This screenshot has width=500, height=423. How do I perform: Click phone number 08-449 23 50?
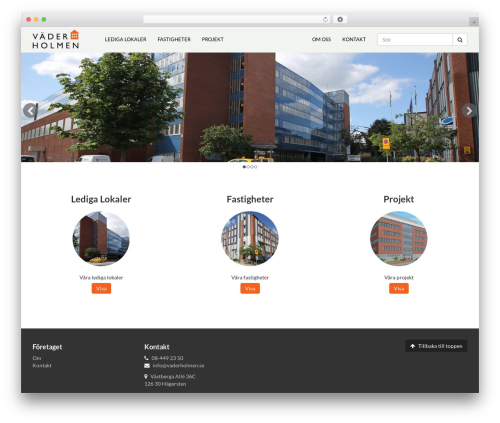(167, 358)
